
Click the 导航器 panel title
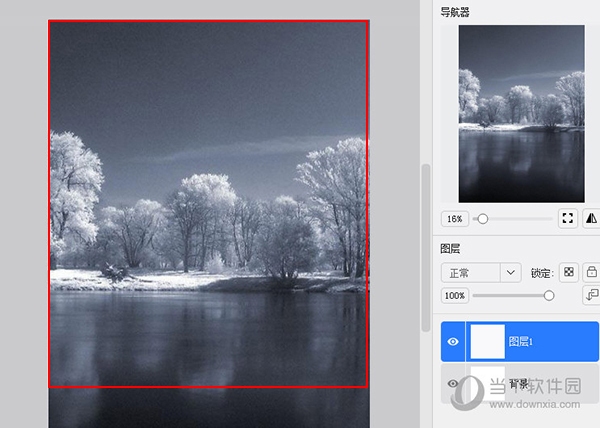(455, 12)
